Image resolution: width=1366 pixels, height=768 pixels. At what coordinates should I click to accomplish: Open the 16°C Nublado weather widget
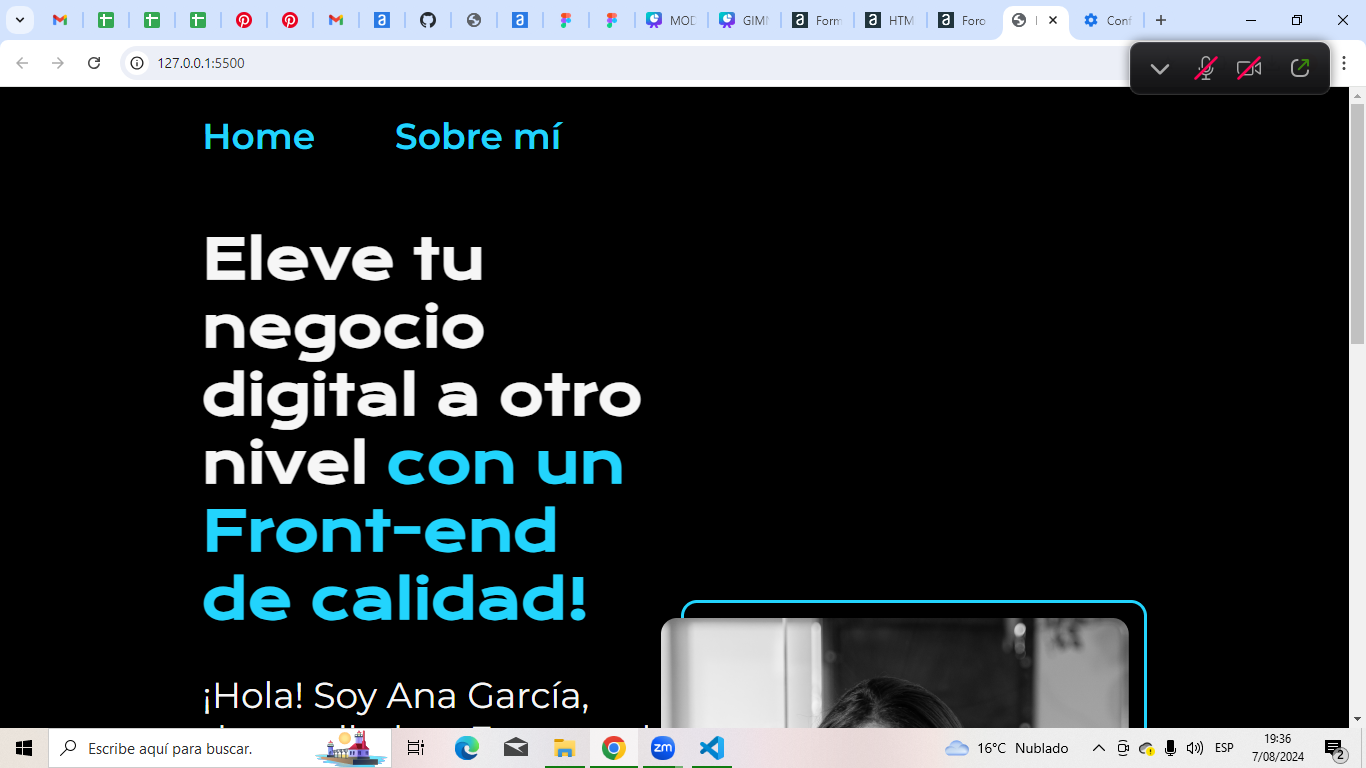[x=1007, y=748]
